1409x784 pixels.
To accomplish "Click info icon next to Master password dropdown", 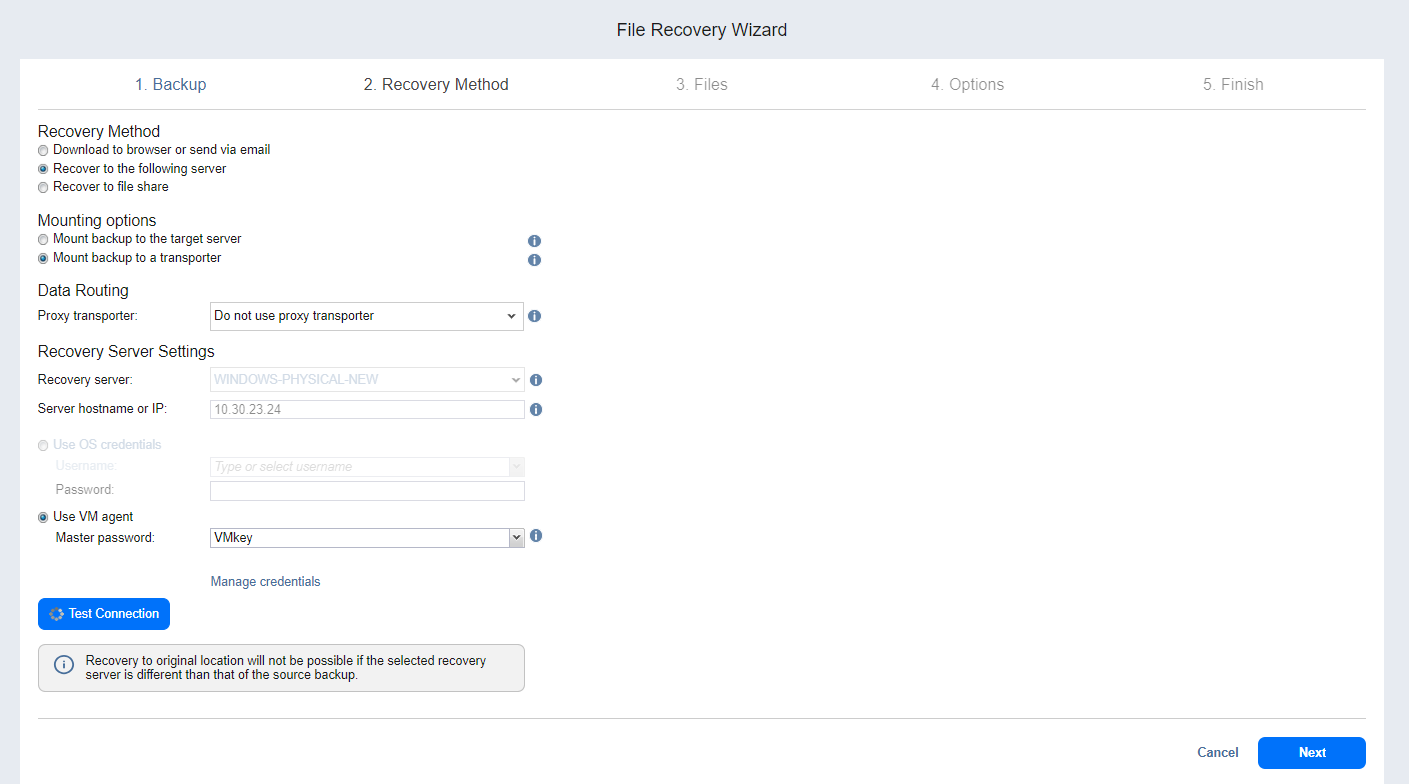I will (x=536, y=536).
